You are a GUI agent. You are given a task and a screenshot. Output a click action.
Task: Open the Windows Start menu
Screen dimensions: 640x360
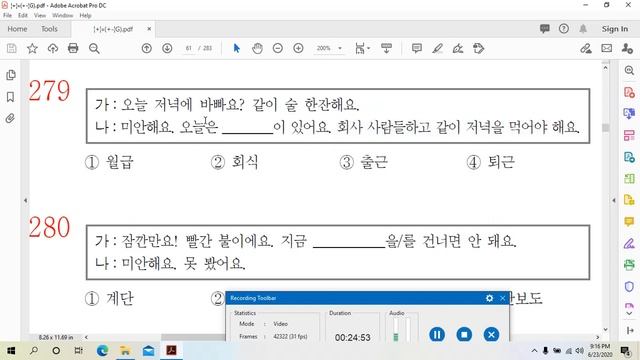pyautogui.click(x=11, y=351)
